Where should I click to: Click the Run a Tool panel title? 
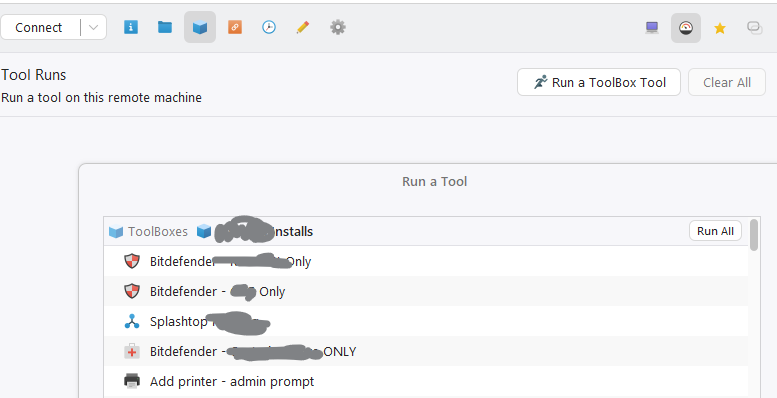(435, 181)
